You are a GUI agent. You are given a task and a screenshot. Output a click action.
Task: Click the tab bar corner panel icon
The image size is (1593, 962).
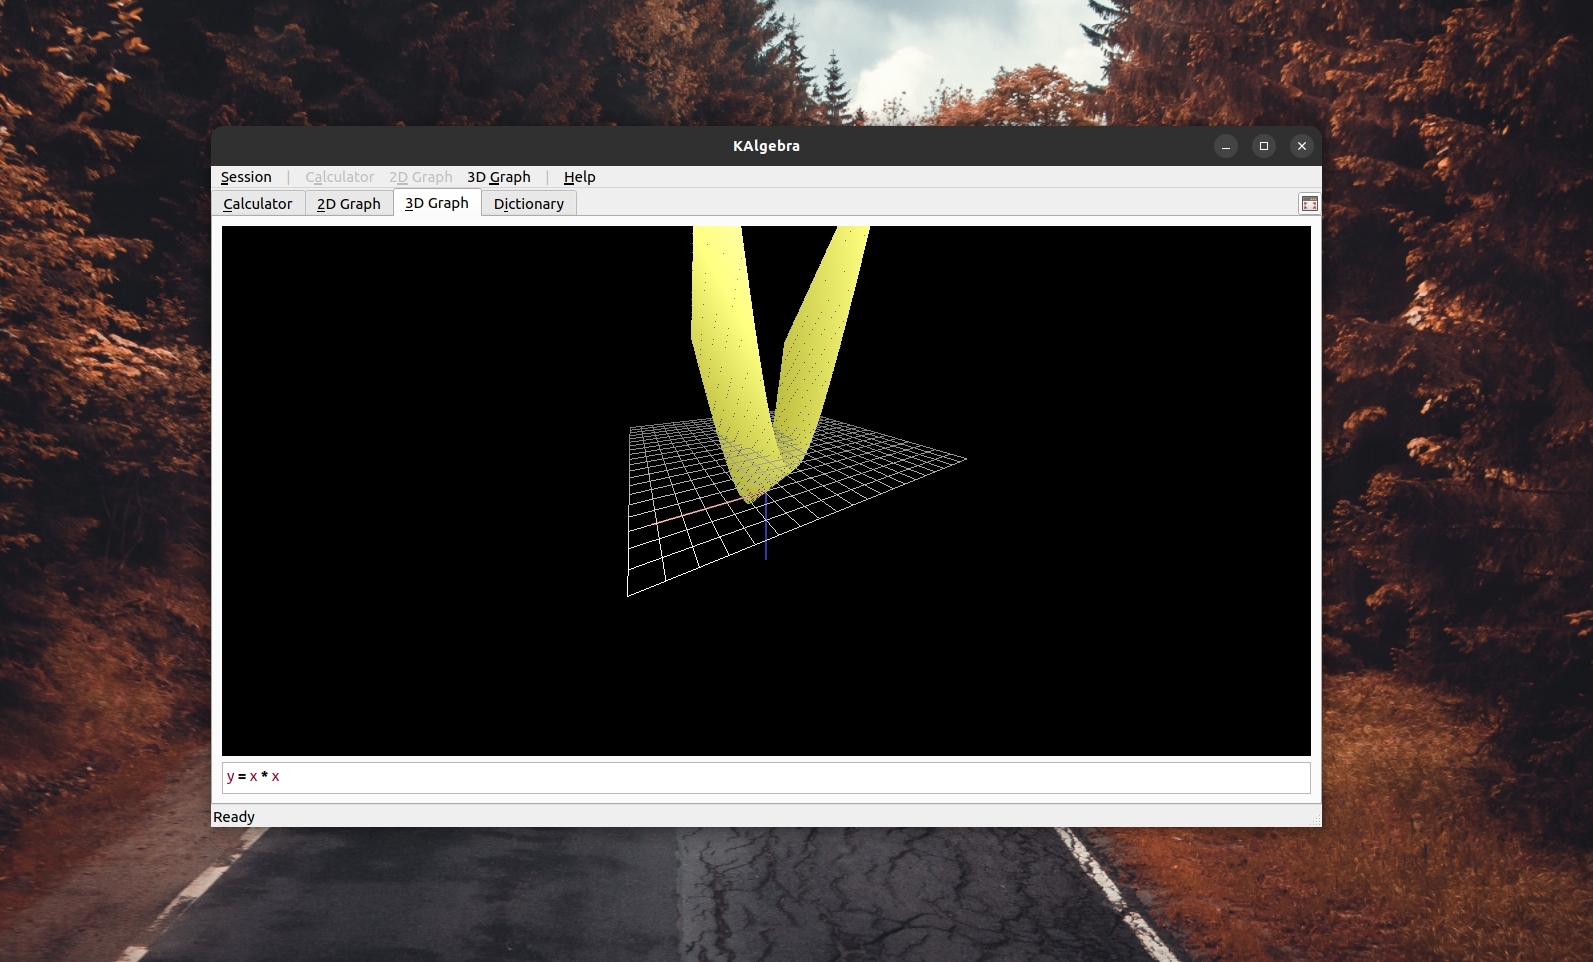(x=1309, y=204)
